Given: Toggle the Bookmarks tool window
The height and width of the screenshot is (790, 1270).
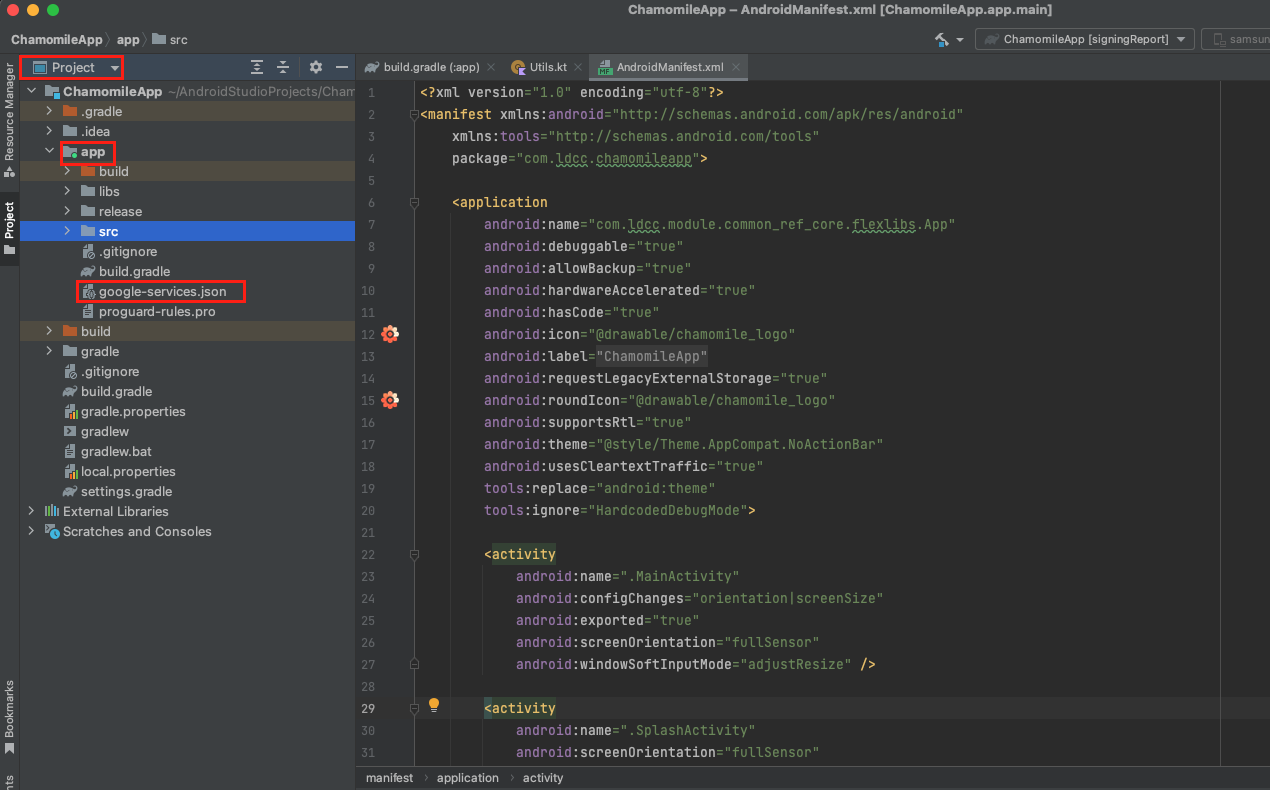Looking at the screenshot, I should pyautogui.click(x=9, y=716).
